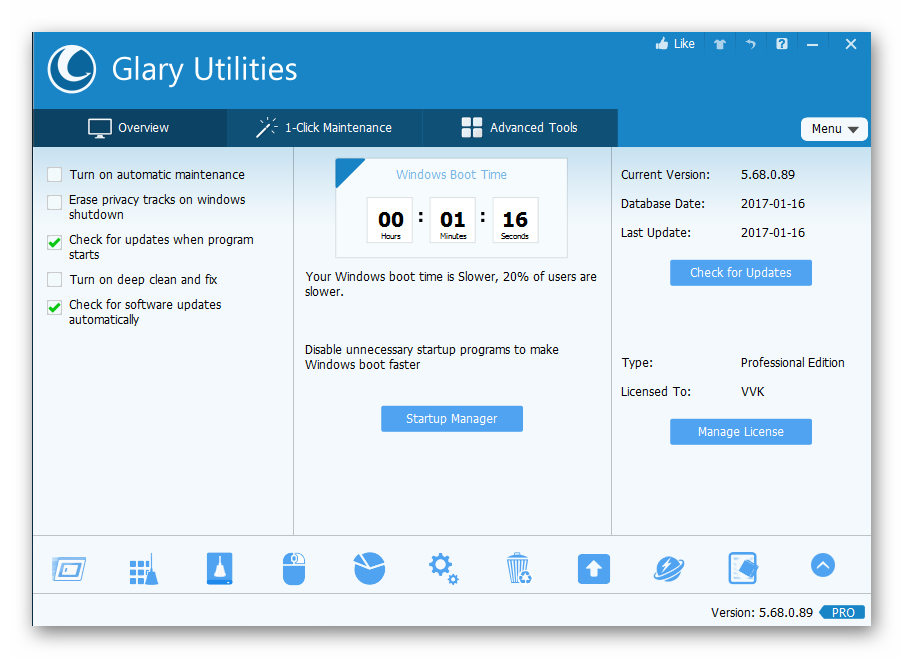Screen dimensions: 903x658
Task: Click the Disable unnecessary startup programs text
Action: click(432, 357)
